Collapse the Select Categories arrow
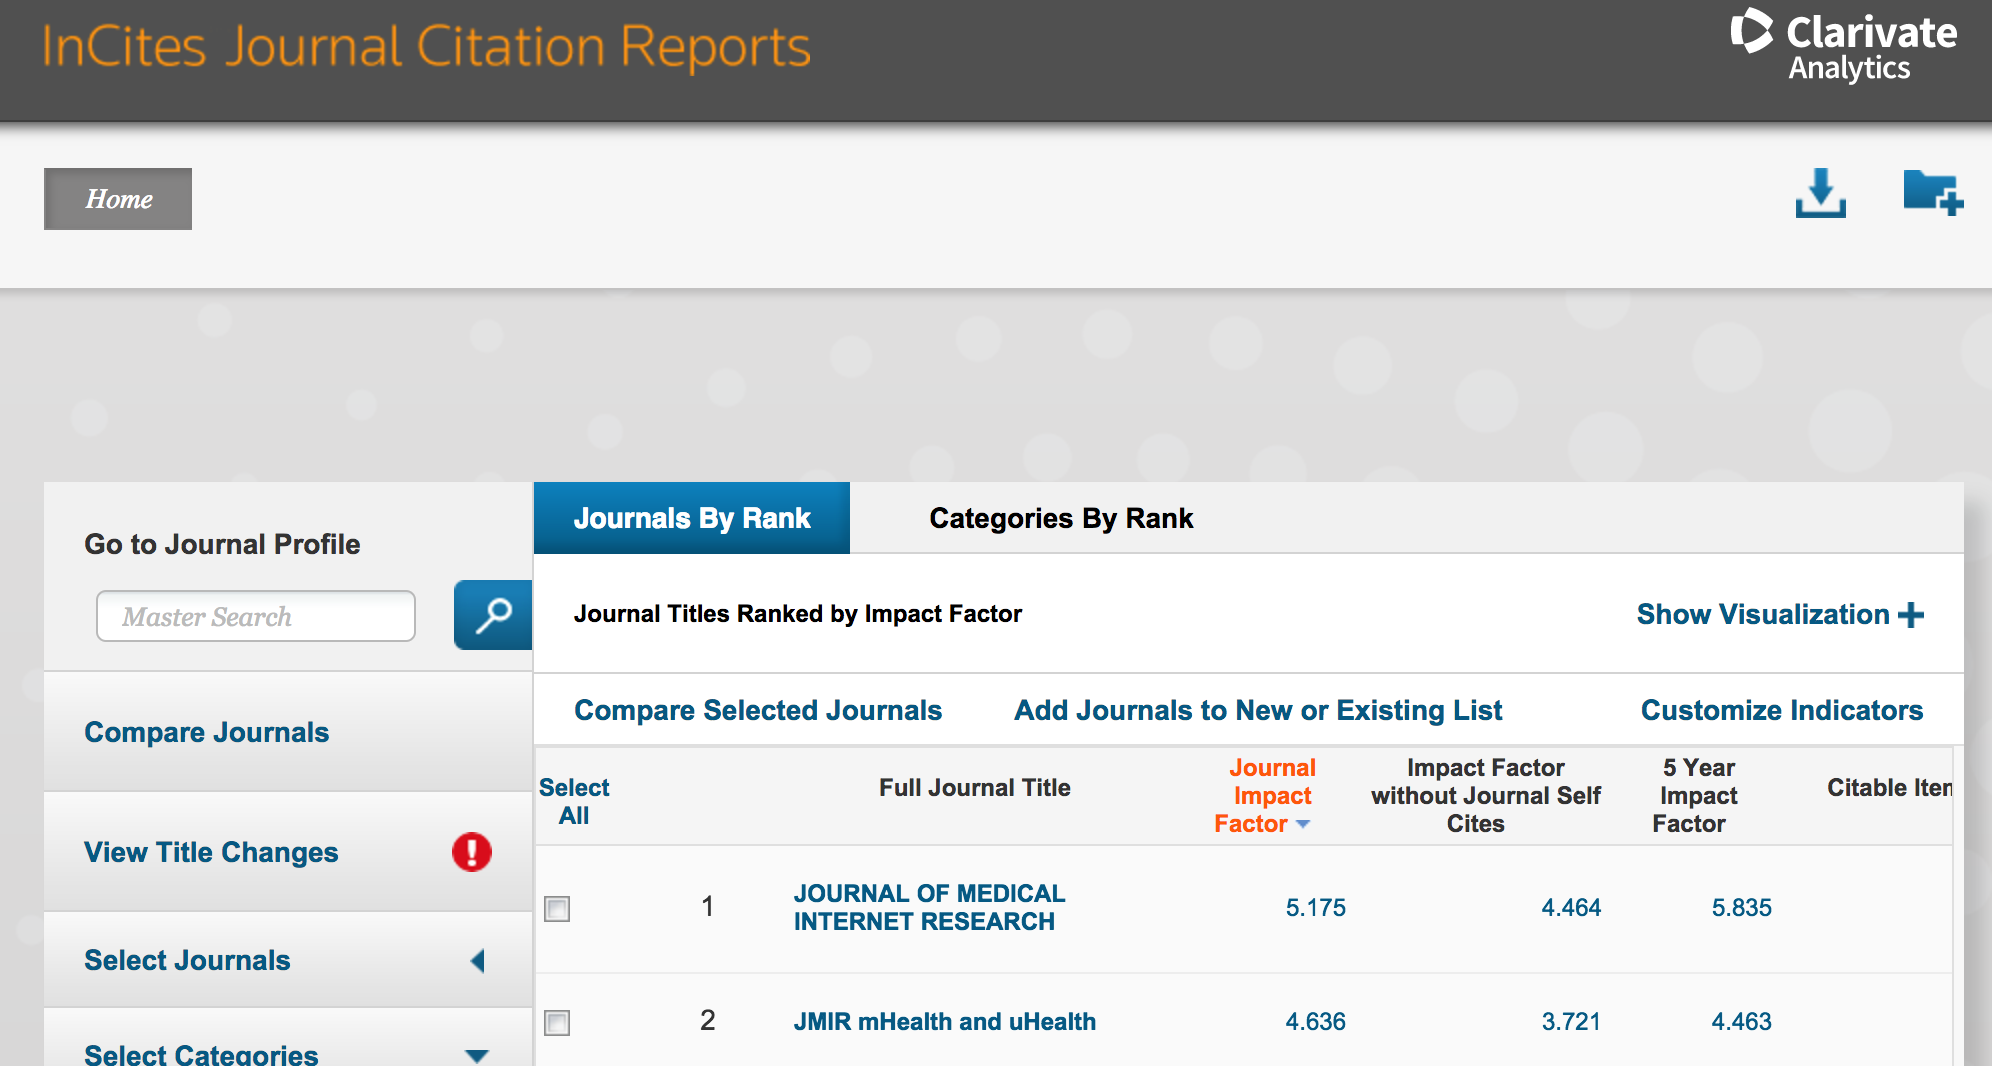The image size is (1992, 1066). (477, 1055)
